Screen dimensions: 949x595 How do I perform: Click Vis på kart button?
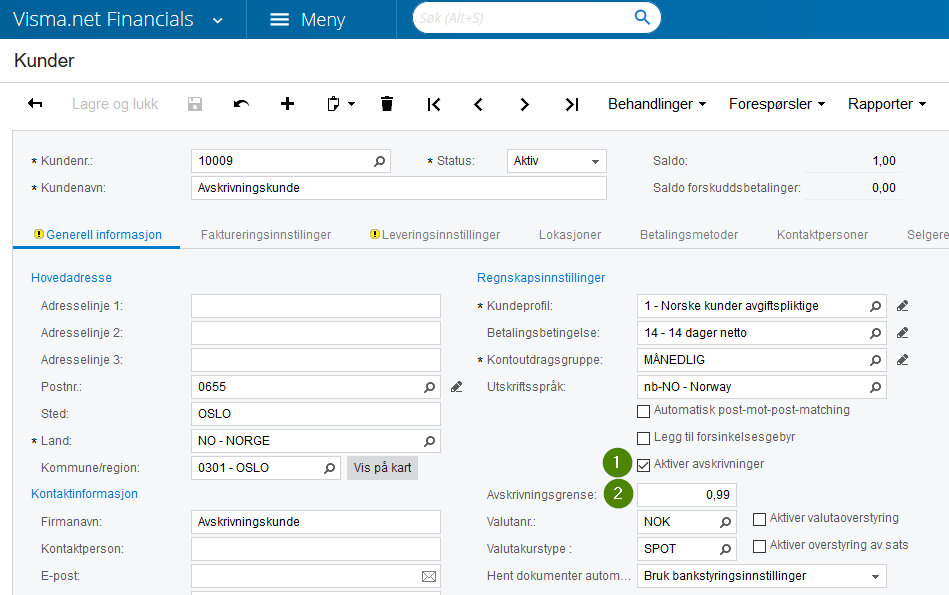coord(382,468)
